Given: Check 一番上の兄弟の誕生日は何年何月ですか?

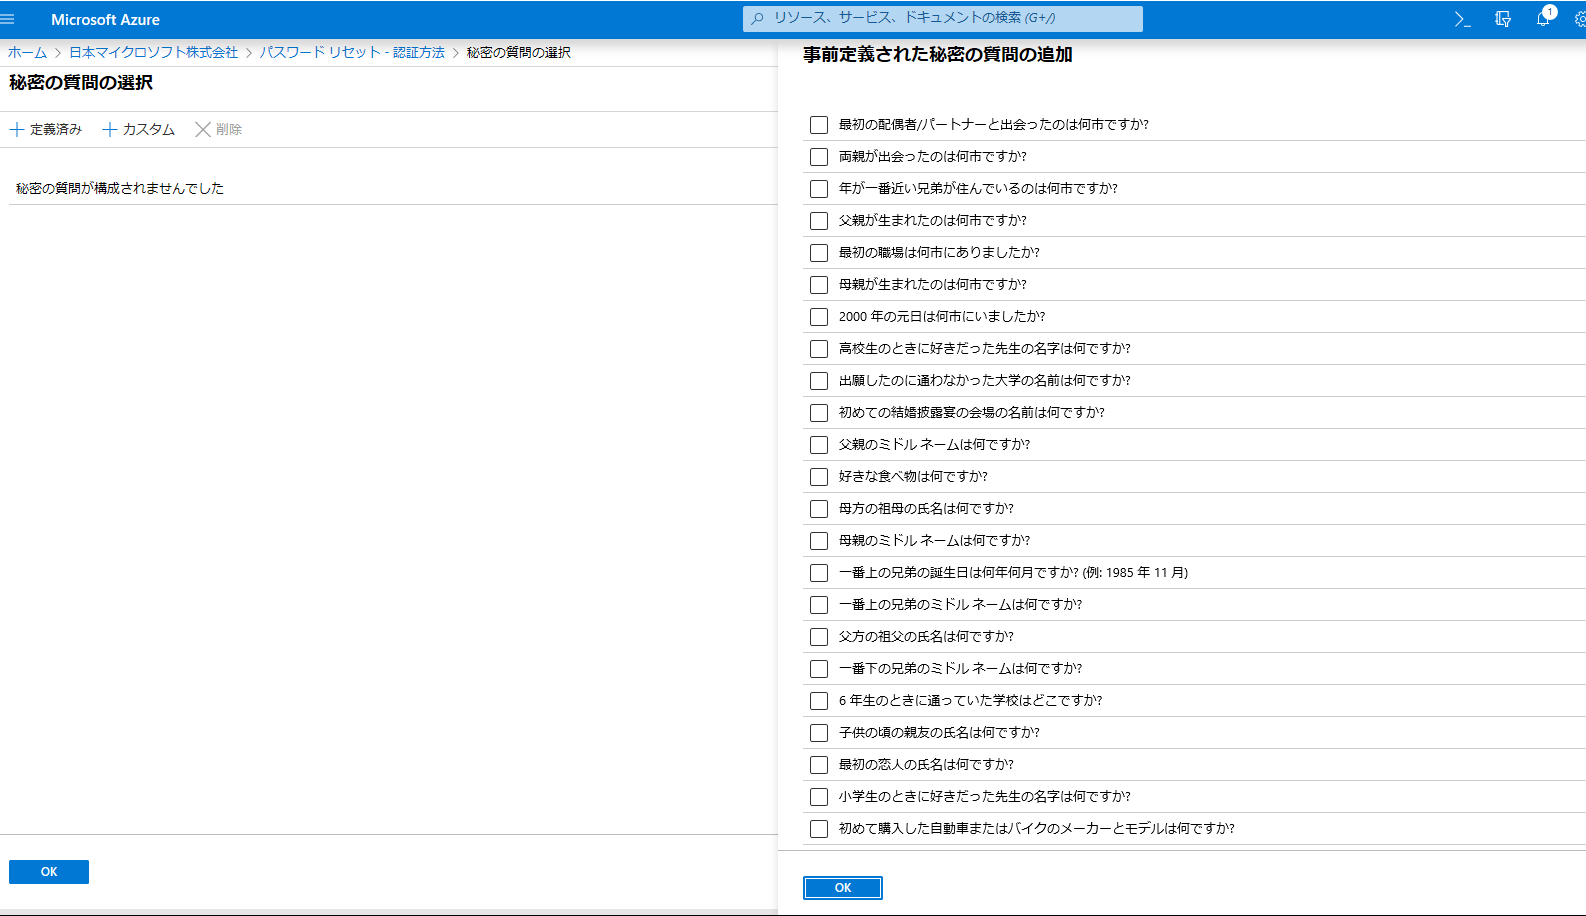Looking at the screenshot, I should [x=819, y=573].
